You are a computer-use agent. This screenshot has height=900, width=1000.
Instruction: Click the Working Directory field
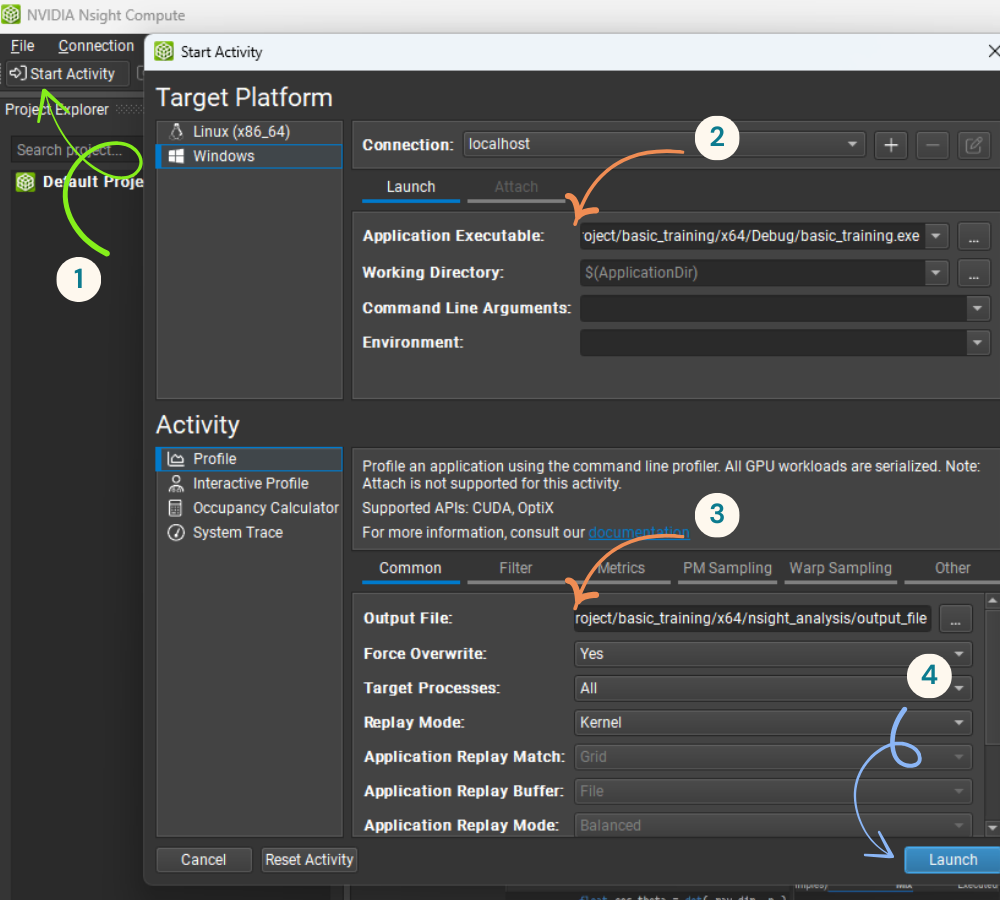pyautogui.click(x=752, y=273)
